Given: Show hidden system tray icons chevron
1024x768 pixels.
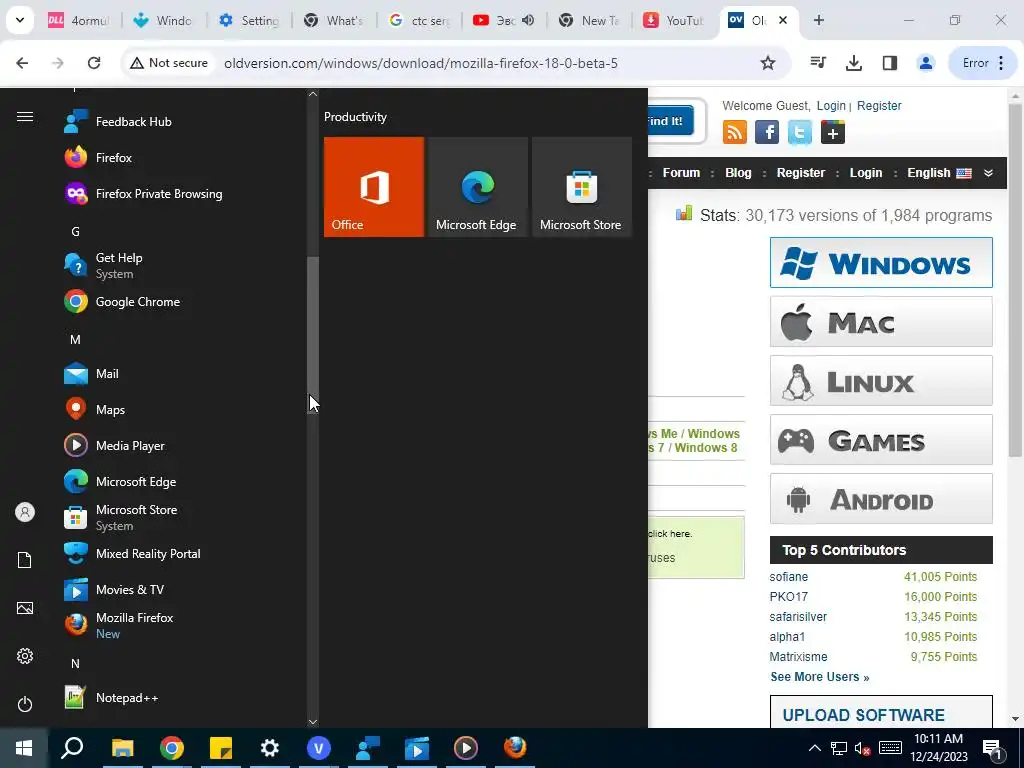Looking at the screenshot, I should 815,748.
